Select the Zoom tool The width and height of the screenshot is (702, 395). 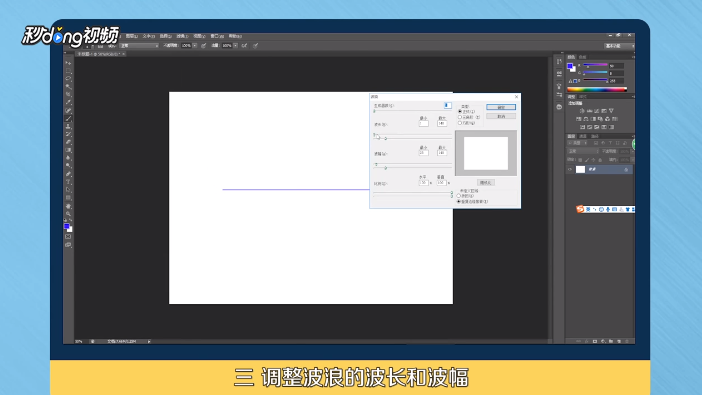[x=68, y=214]
